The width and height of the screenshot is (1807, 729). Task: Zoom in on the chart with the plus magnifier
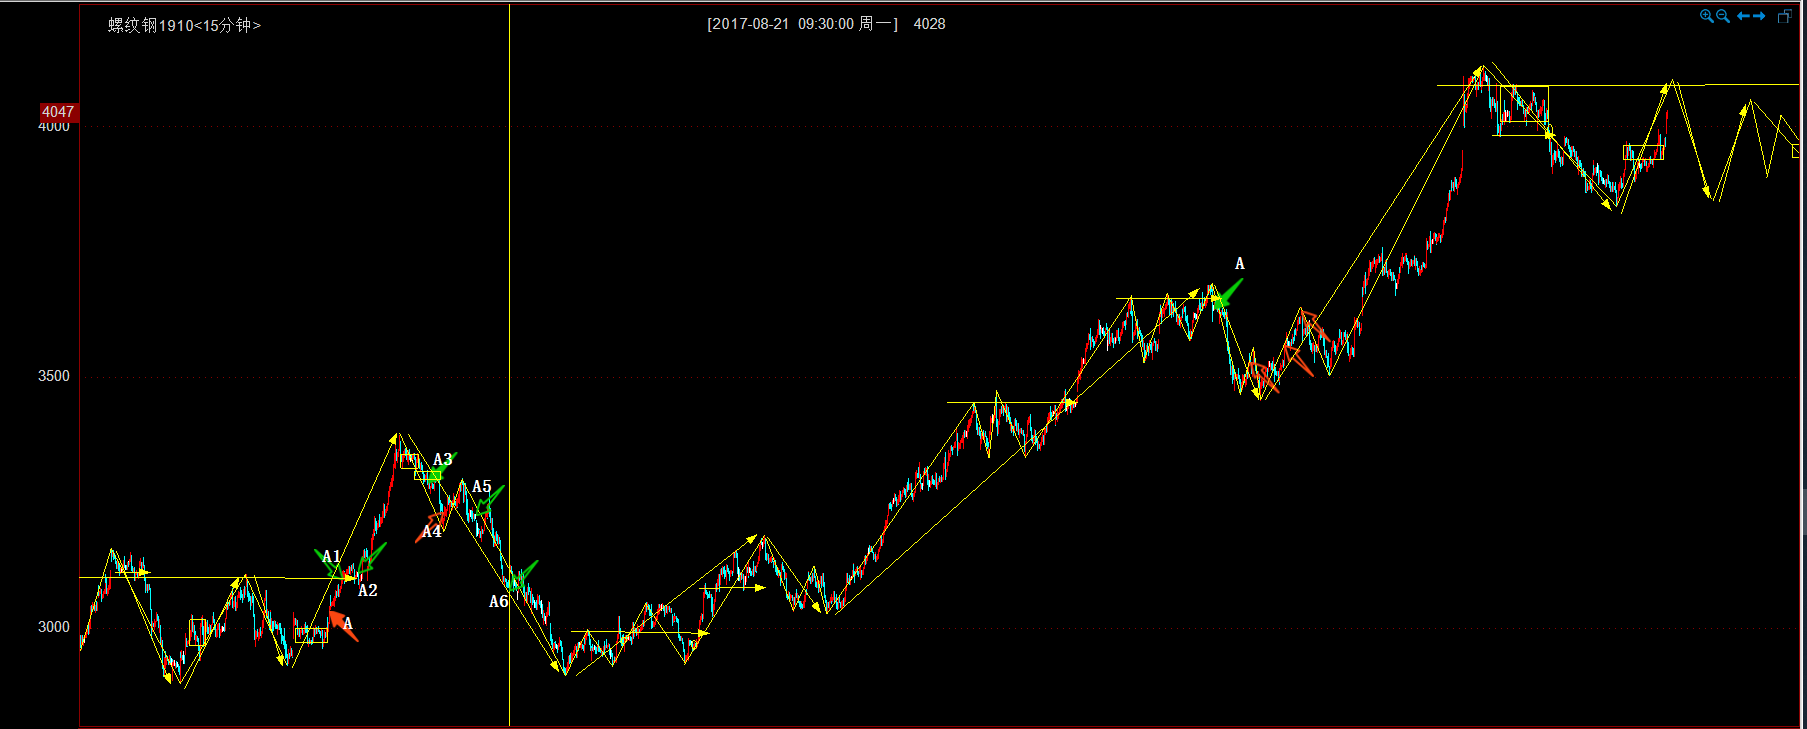pyautogui.click(x=1706, y=16)
